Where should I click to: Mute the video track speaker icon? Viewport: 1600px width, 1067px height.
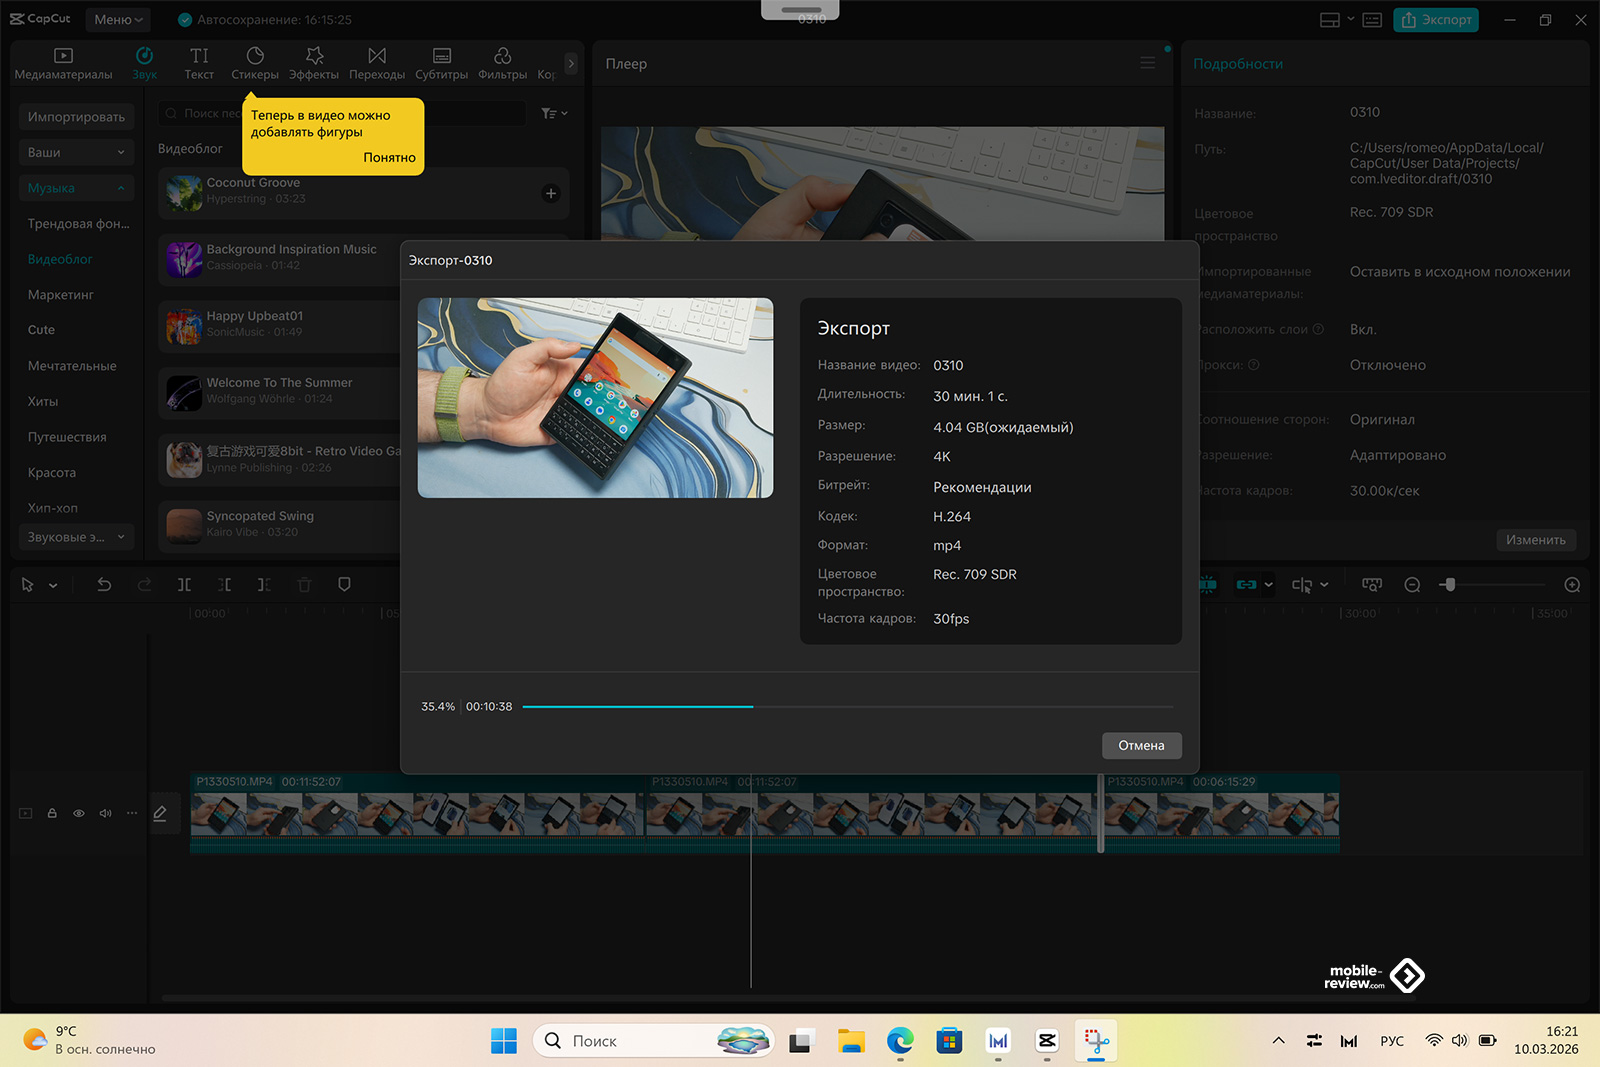[x=105, y=814]
